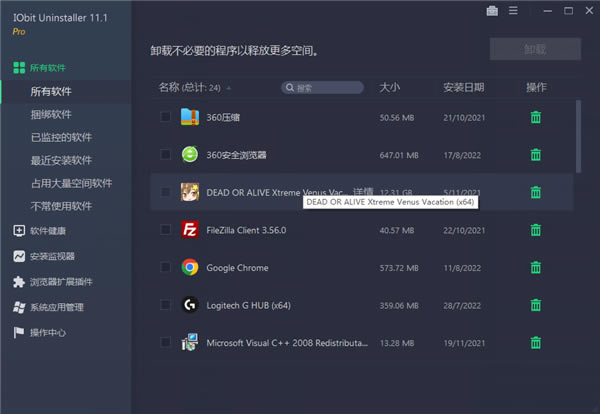
Task: Check the box for FileZilla Client 3.56.0
Action: (165, 230)
